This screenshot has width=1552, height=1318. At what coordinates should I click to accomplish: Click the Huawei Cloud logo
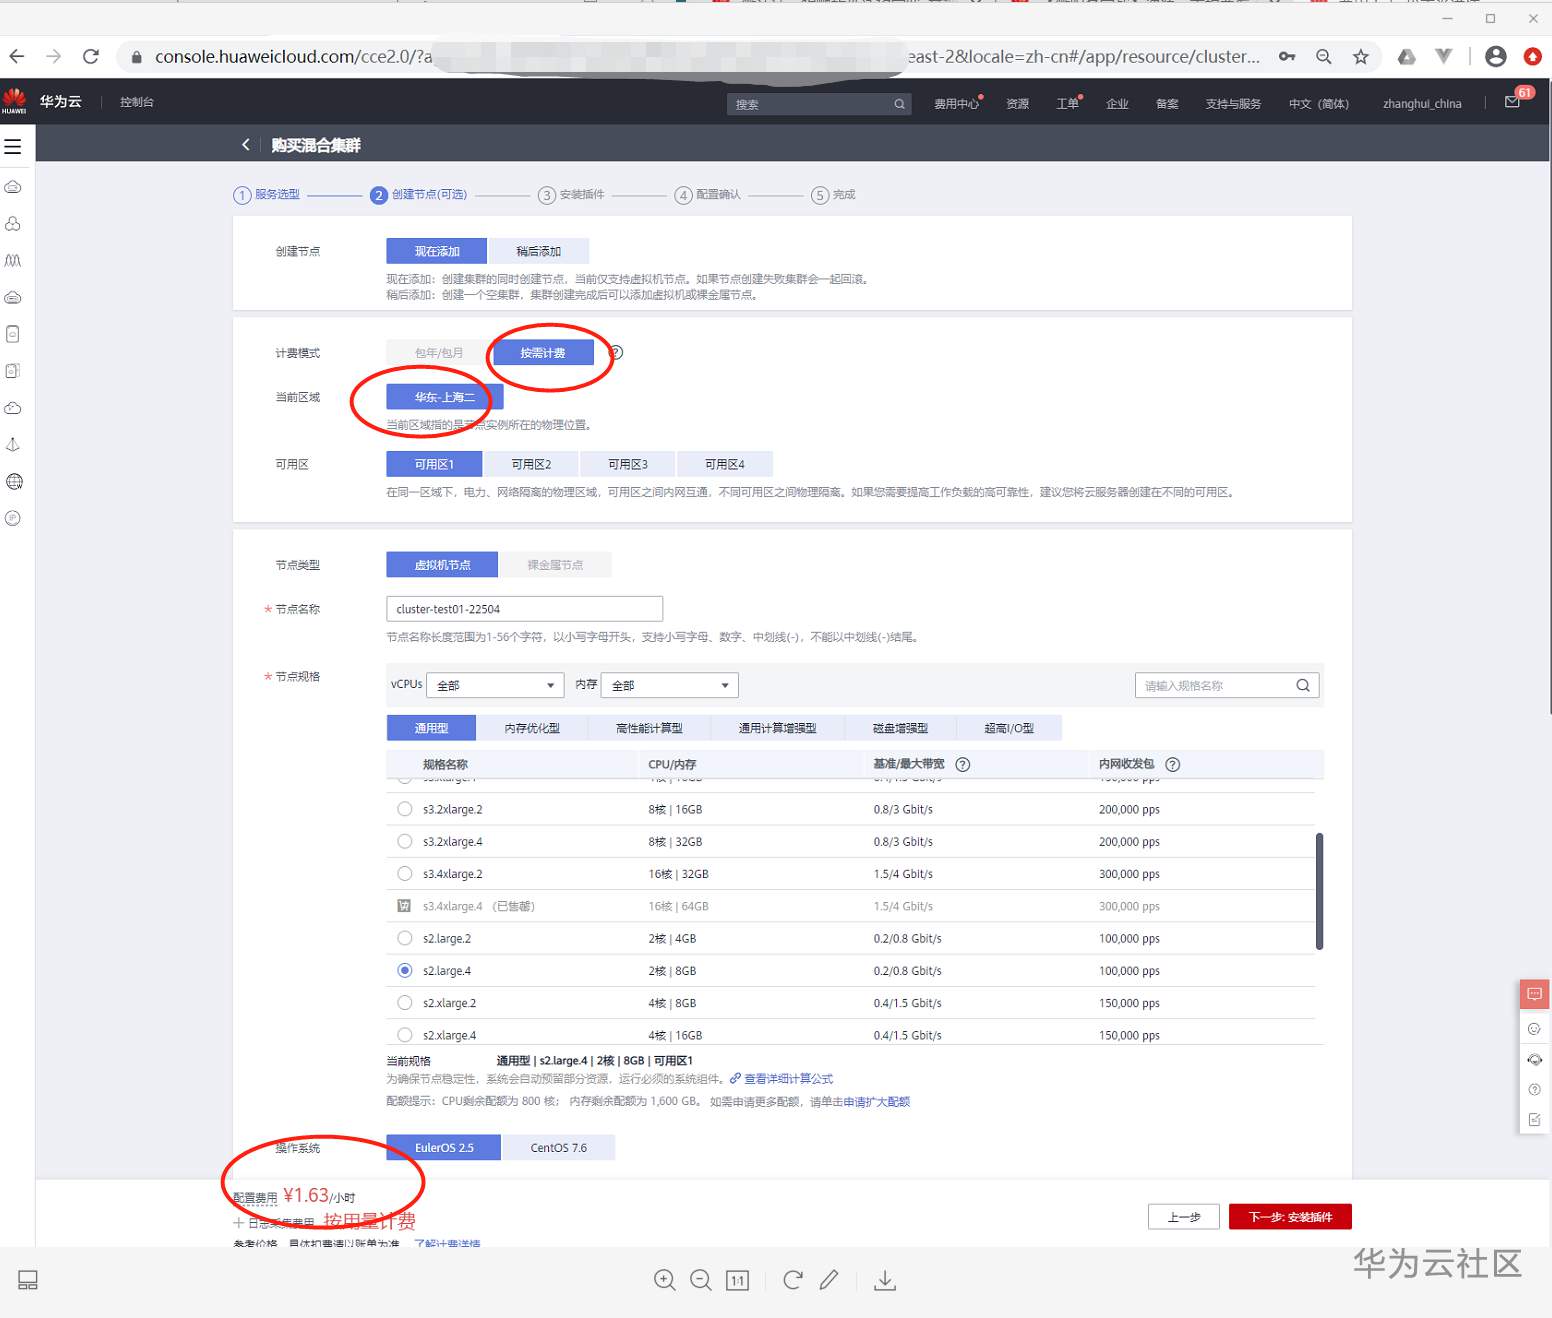[x=14, y=101]
